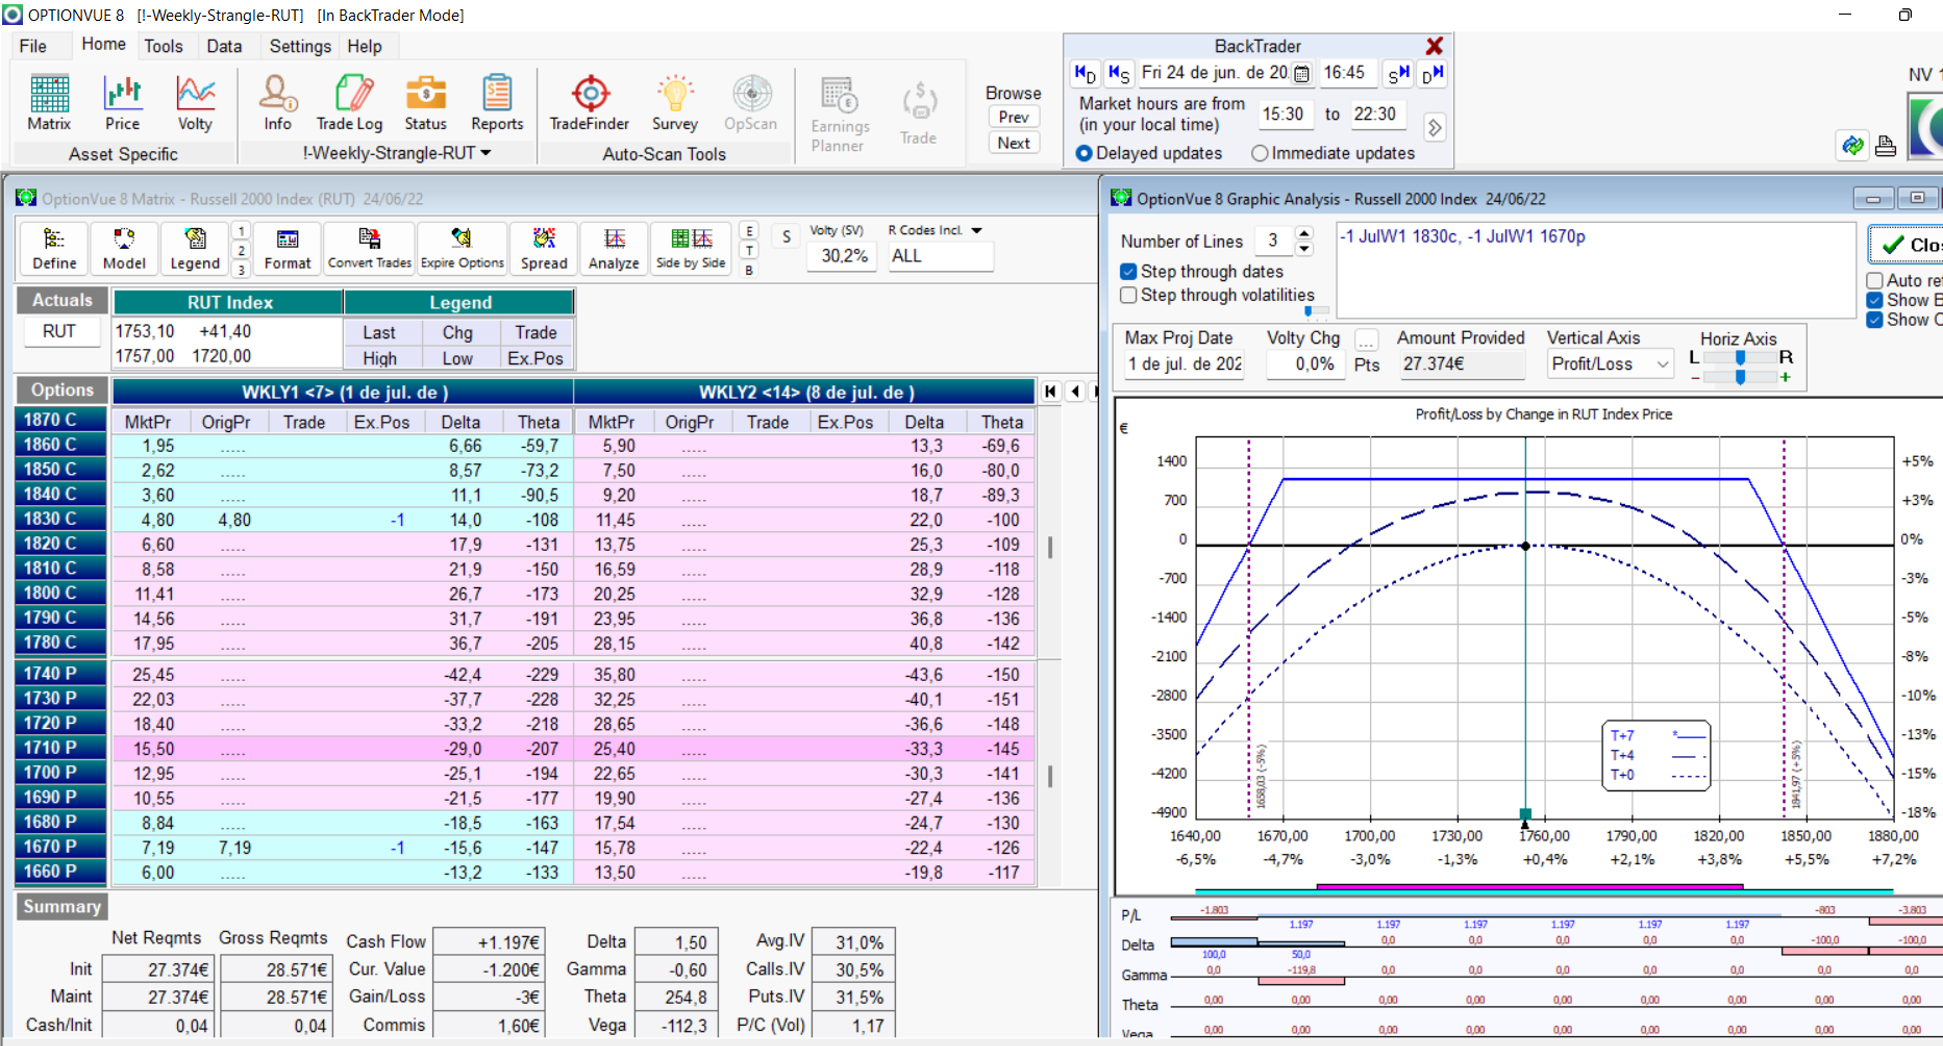Click the Max Proj Date field
The image size is (1943, 1046).
pos(1184,364)
